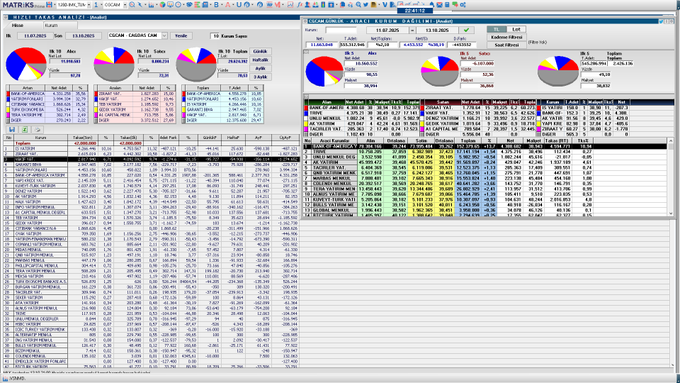
Task: Click the Maliyet column header in broker list
Action: tap(533, 141)
